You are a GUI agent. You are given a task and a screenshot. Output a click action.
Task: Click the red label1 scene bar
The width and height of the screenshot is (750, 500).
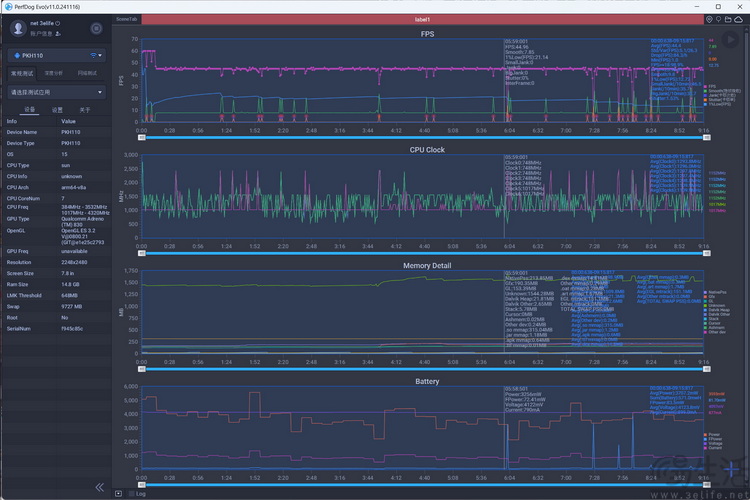point(422,20)
